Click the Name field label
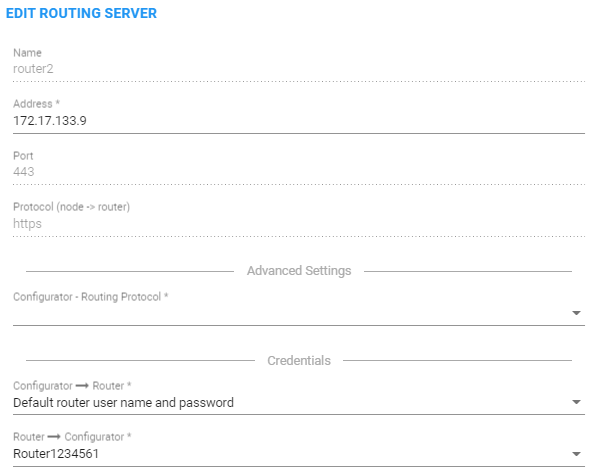 [x=27, y=53]
